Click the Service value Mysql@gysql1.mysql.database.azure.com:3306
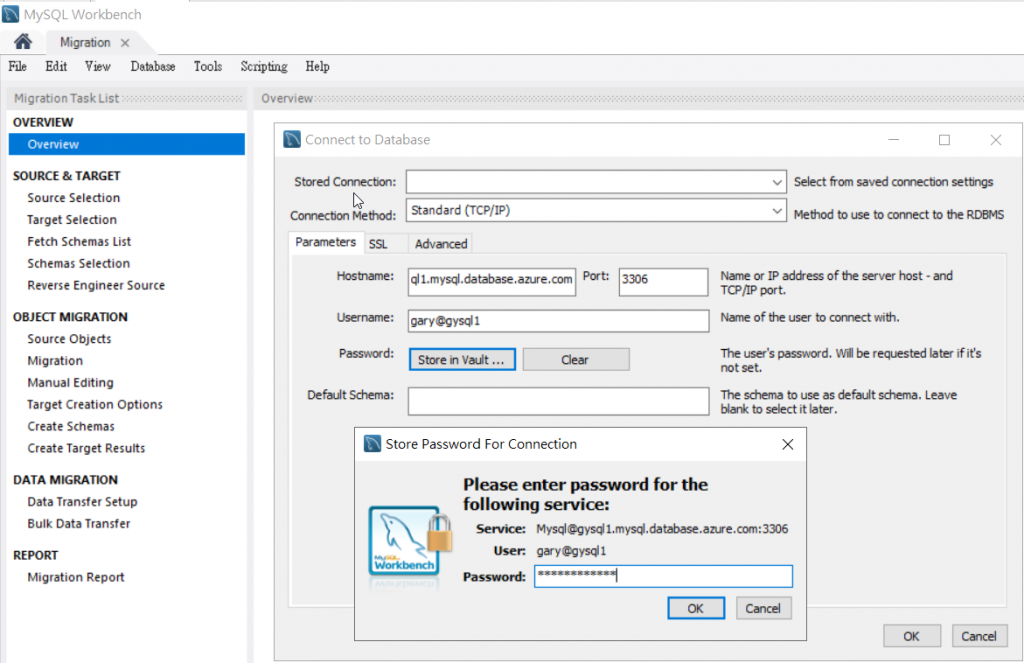Image resolution: width=1024 pixels, height=663 pixels. [662, 529]
